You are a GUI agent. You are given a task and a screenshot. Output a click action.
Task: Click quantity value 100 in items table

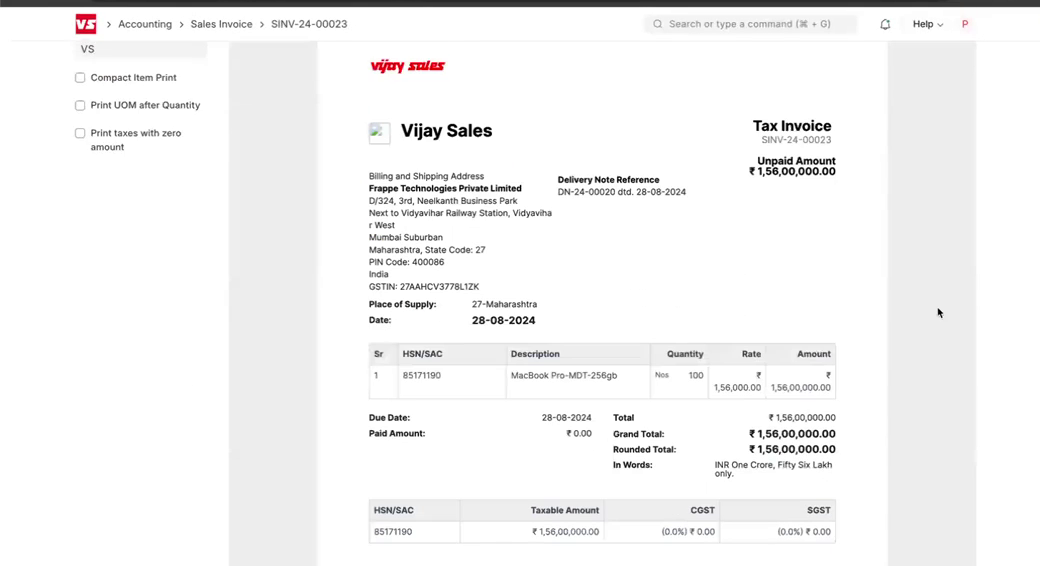click(696, 376)
